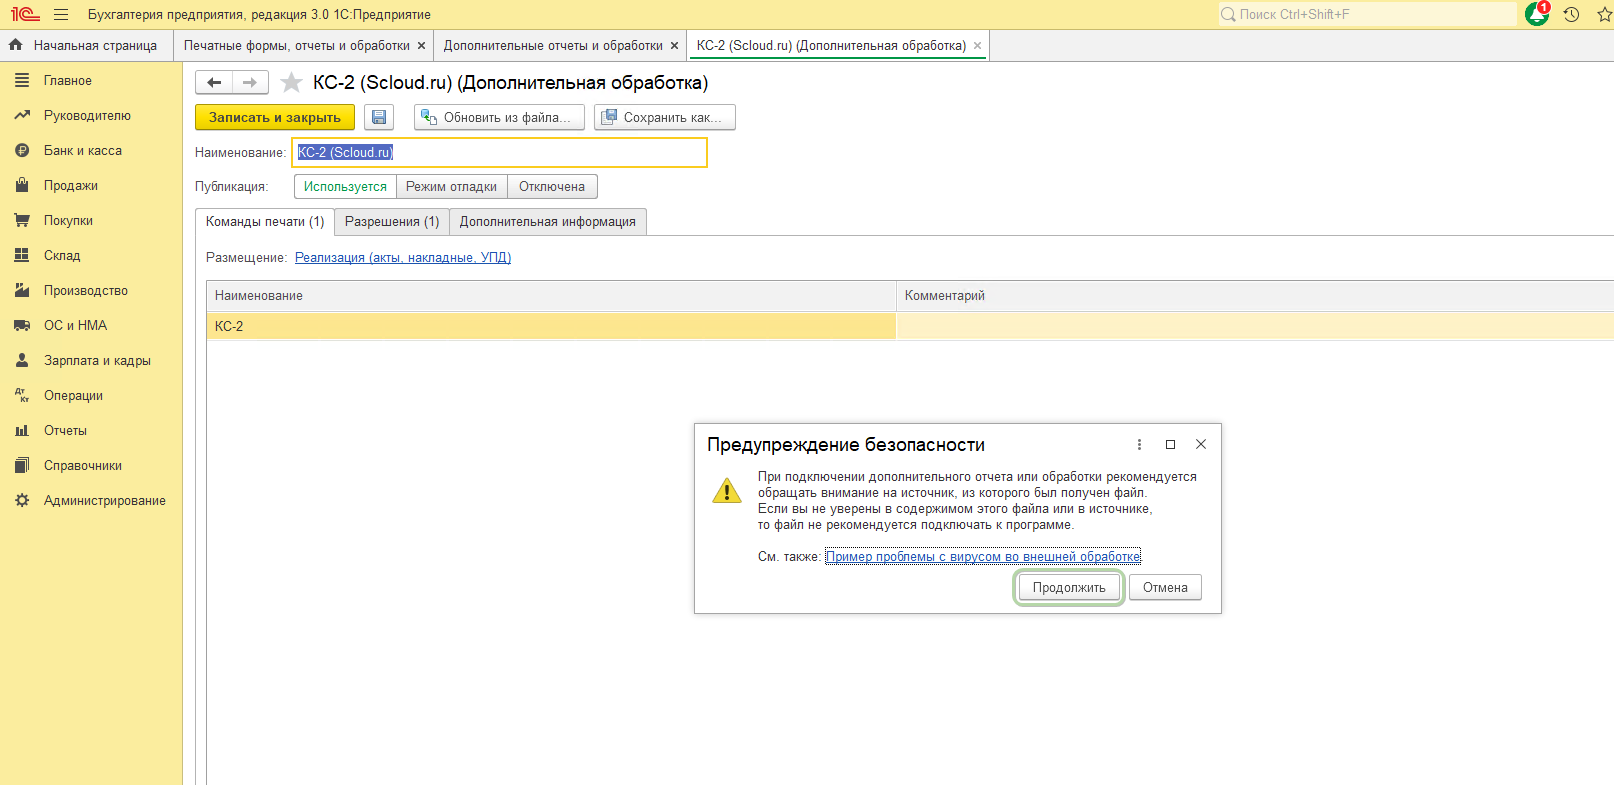Image resolution: width=1614 pixels, height=785 pixels.
Task: Open link about virus in external processing
Action: 983,557
